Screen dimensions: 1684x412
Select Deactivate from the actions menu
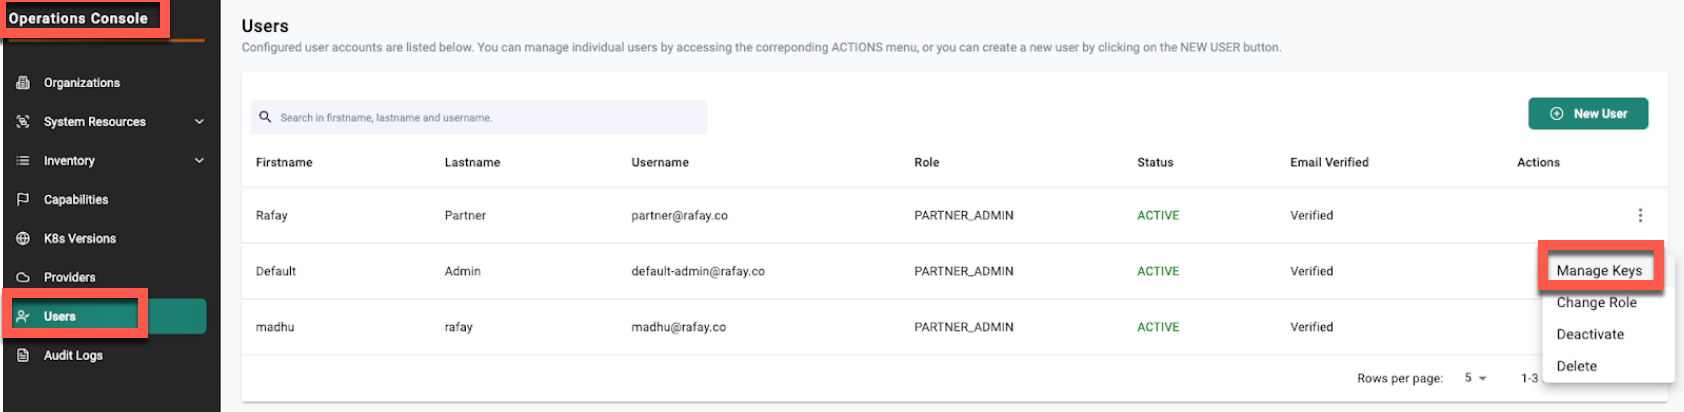point(1590,335)
